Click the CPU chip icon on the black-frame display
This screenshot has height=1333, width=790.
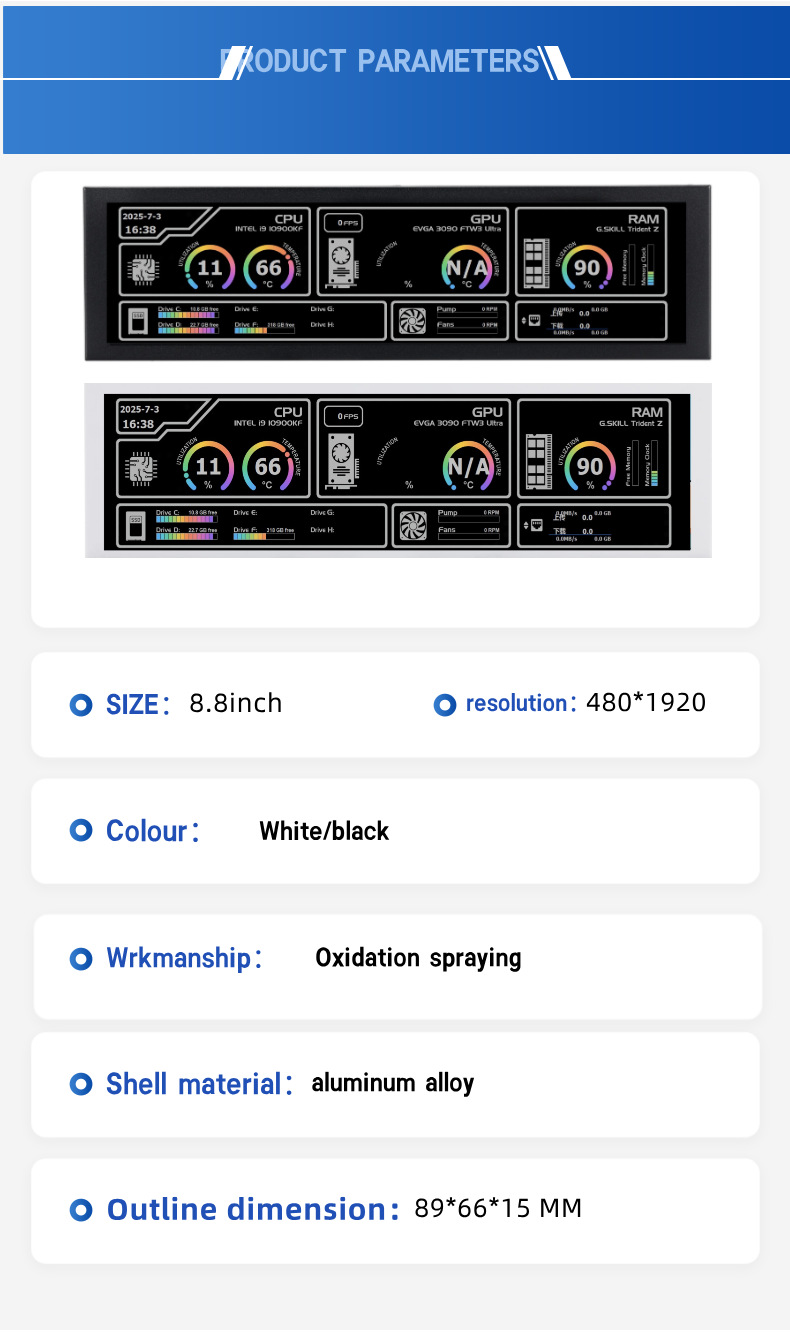click(140, 268)
